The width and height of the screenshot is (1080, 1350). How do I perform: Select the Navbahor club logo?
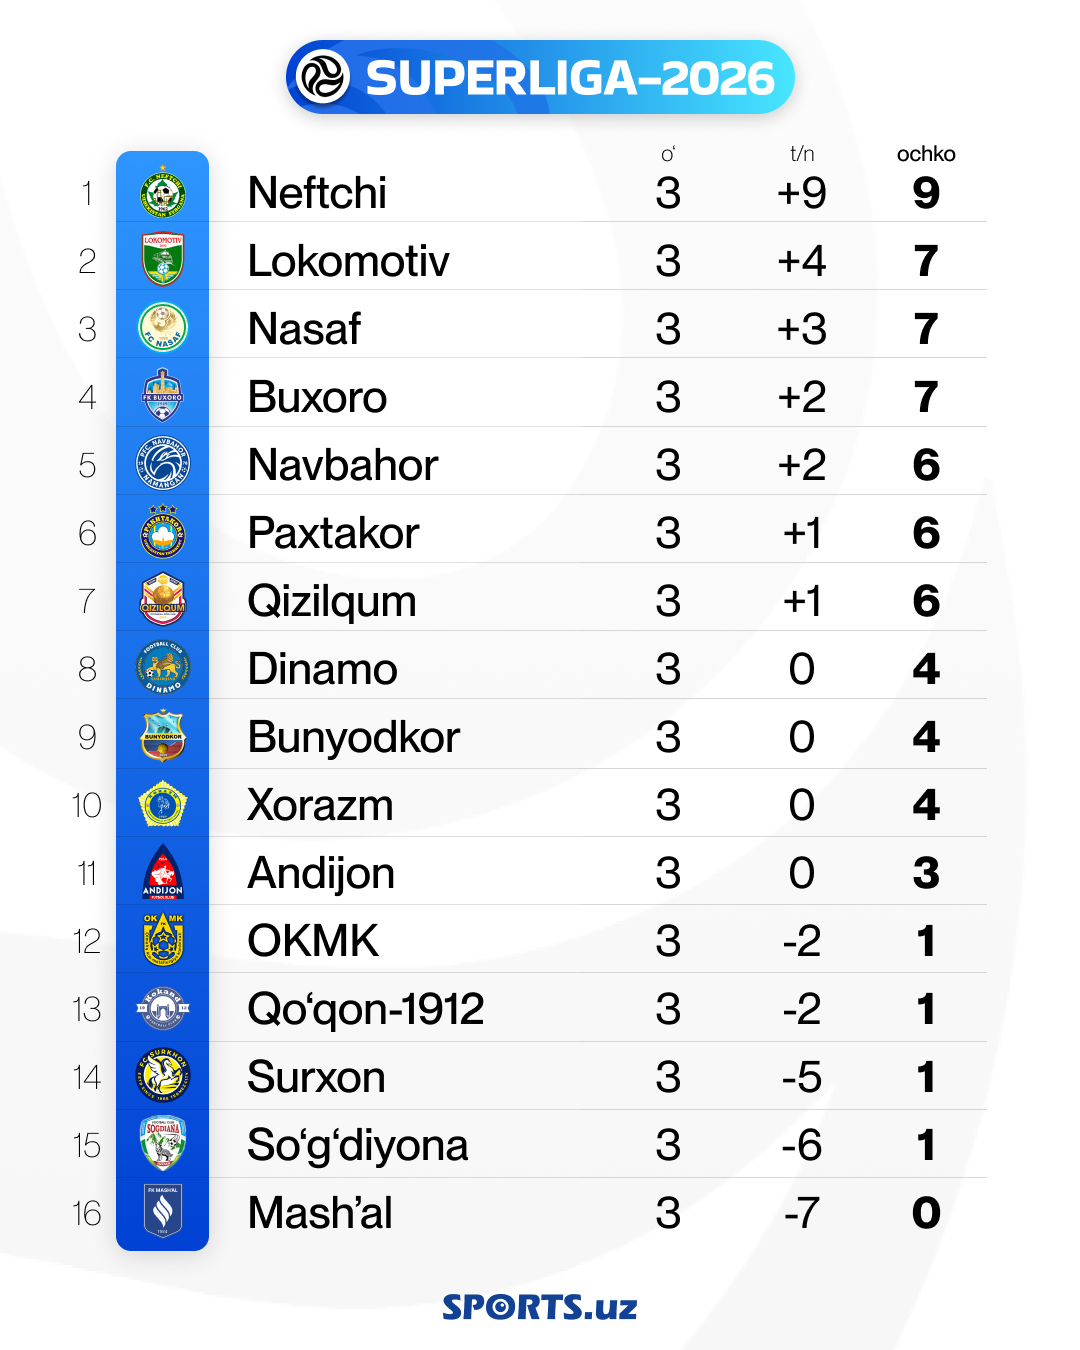click(162, 464)
